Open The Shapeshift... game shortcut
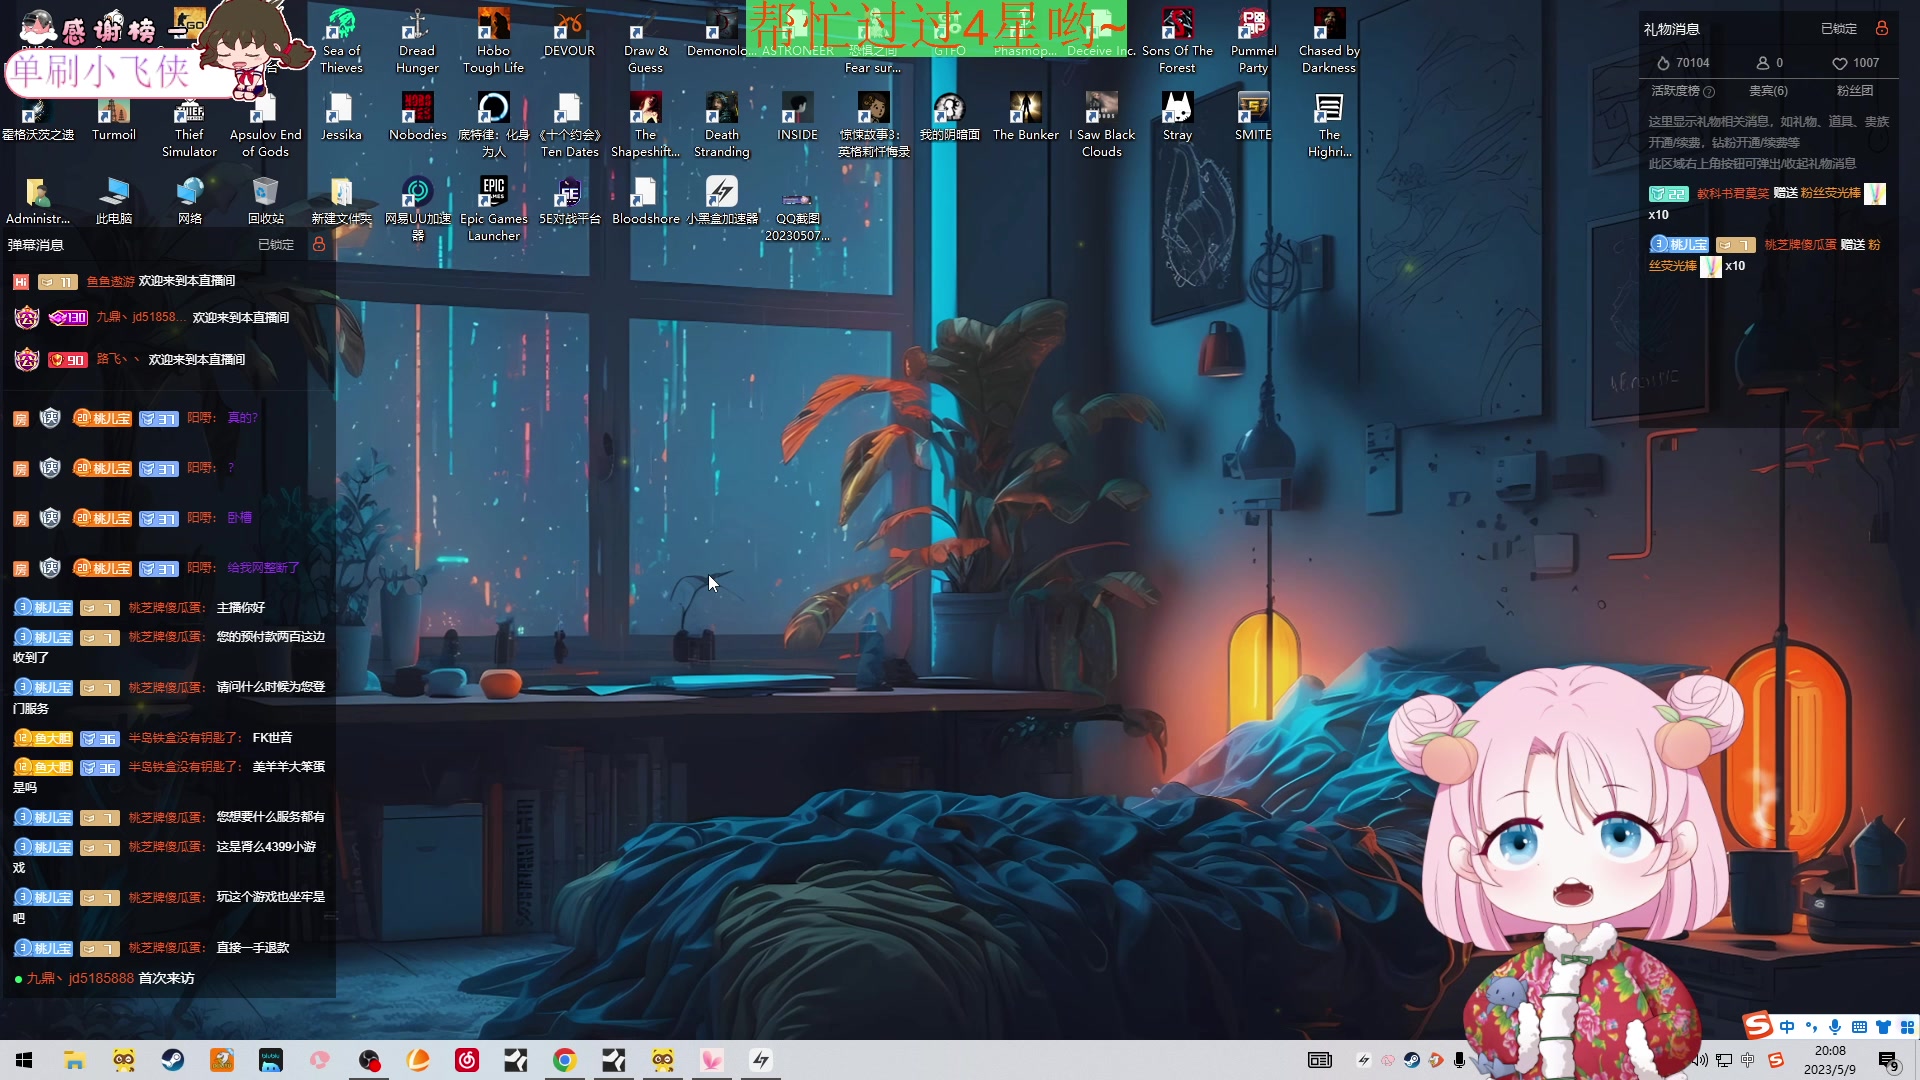The width and height of the screenshot is (1920, 1080). coord(645,125)
